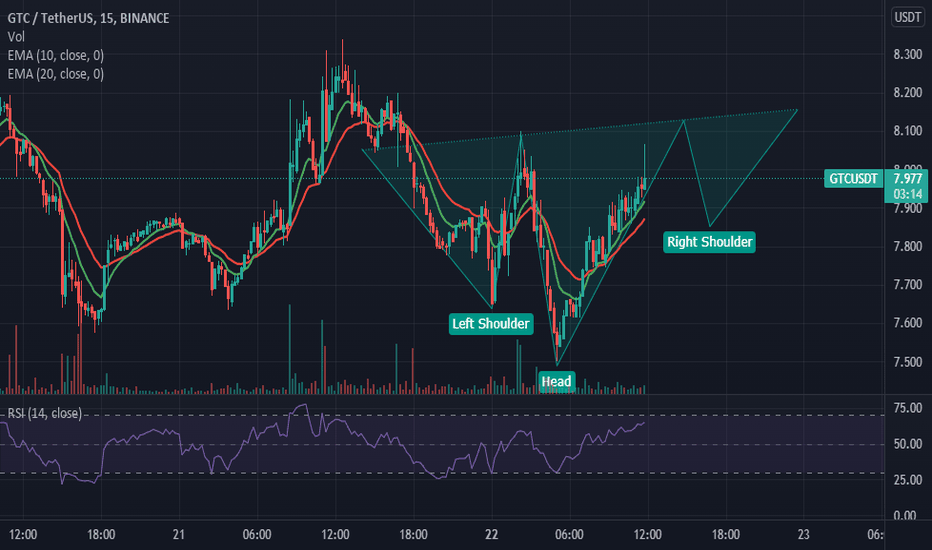The width and height of the screenshot is (932, 550).
Task: Select the EMA (10, close, 0) legend
Action: pos(55,55)
